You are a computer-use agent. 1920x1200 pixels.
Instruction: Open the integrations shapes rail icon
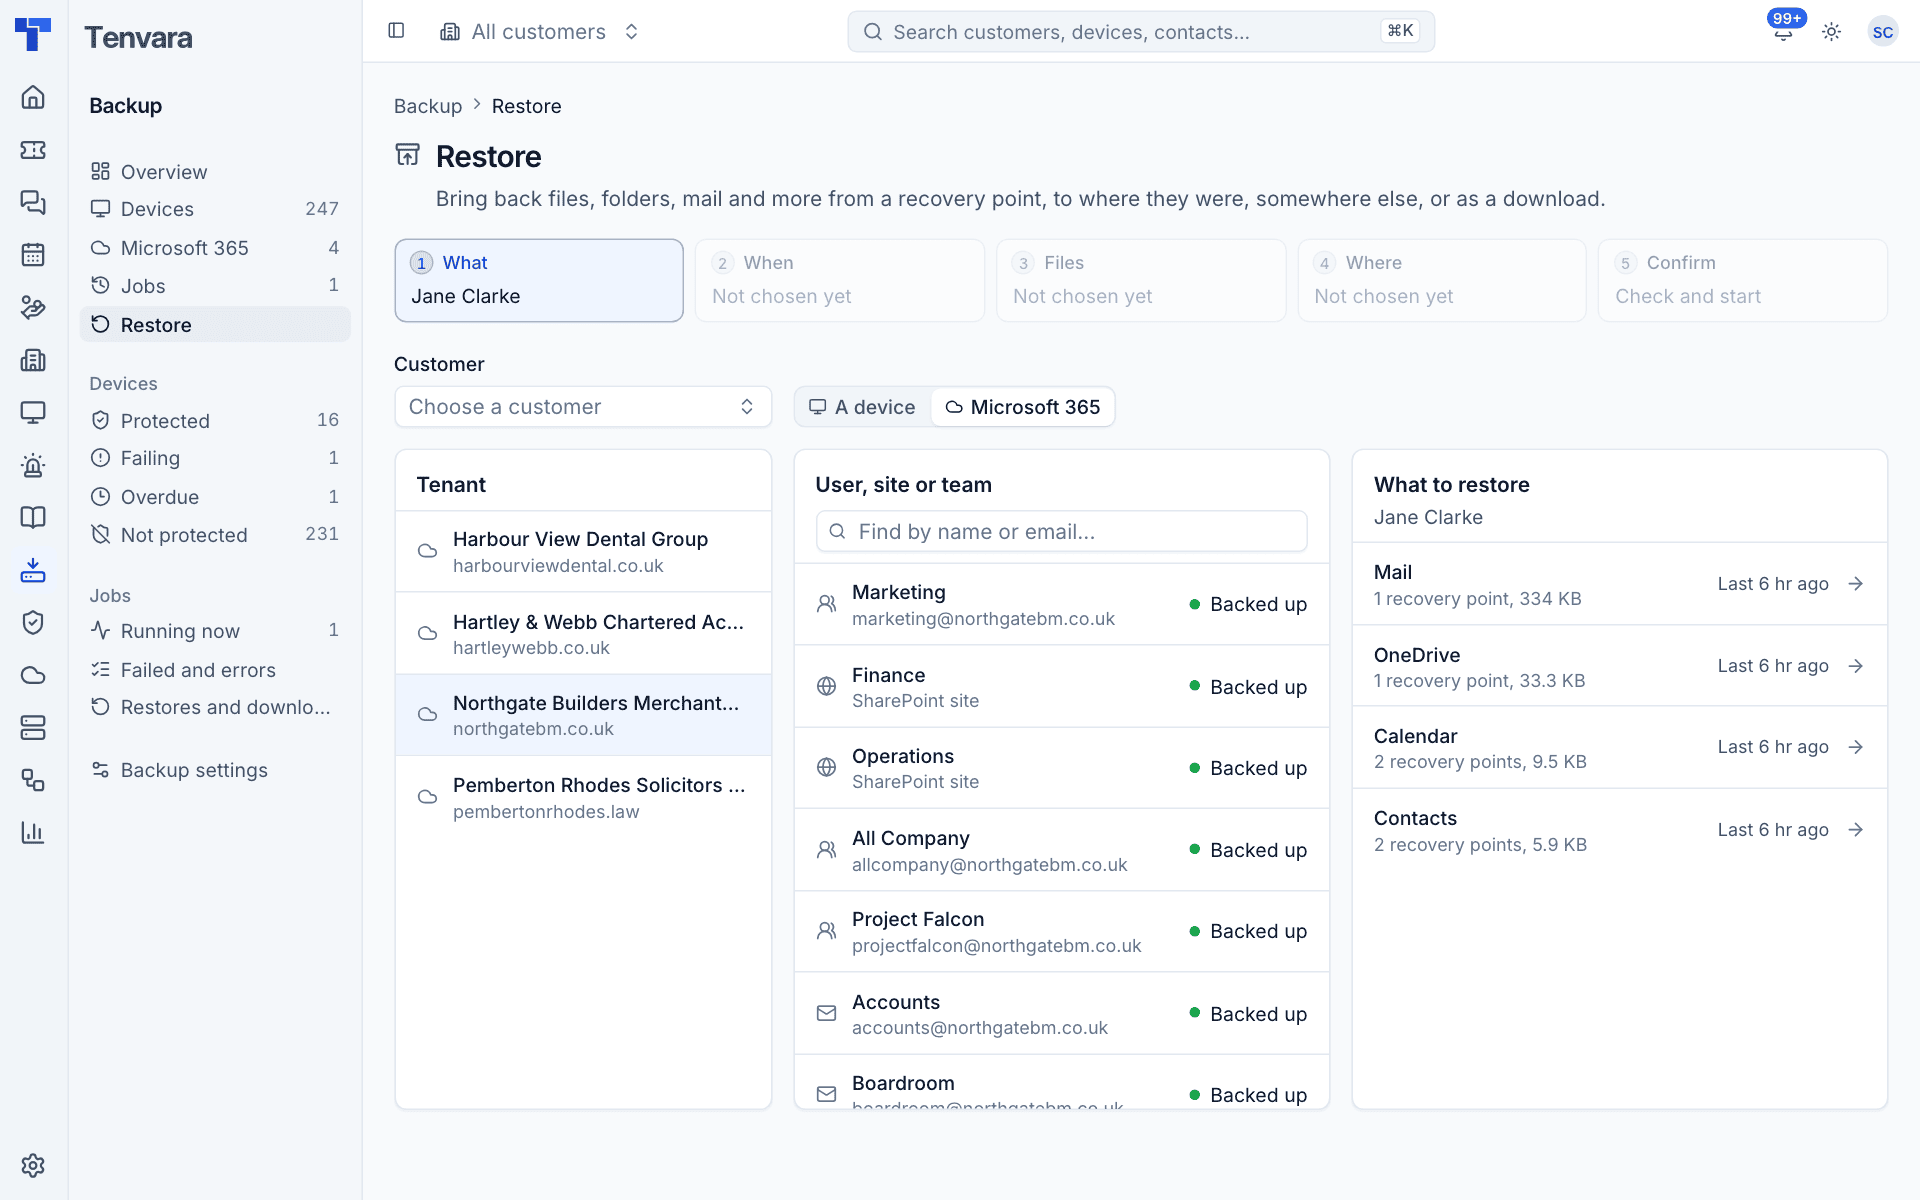click(33, 780)
